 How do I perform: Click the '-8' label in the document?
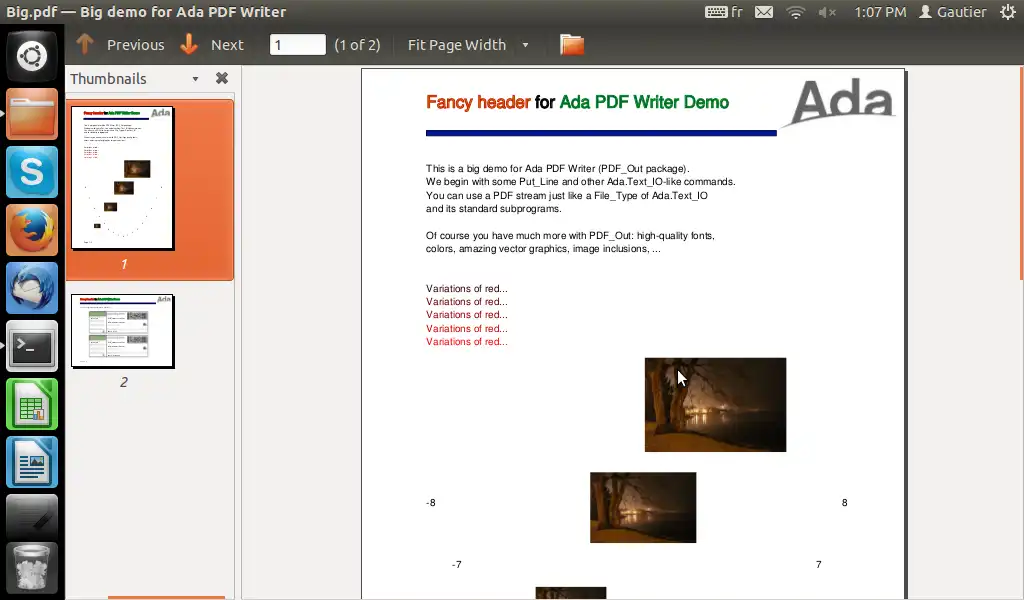[430, 503]
